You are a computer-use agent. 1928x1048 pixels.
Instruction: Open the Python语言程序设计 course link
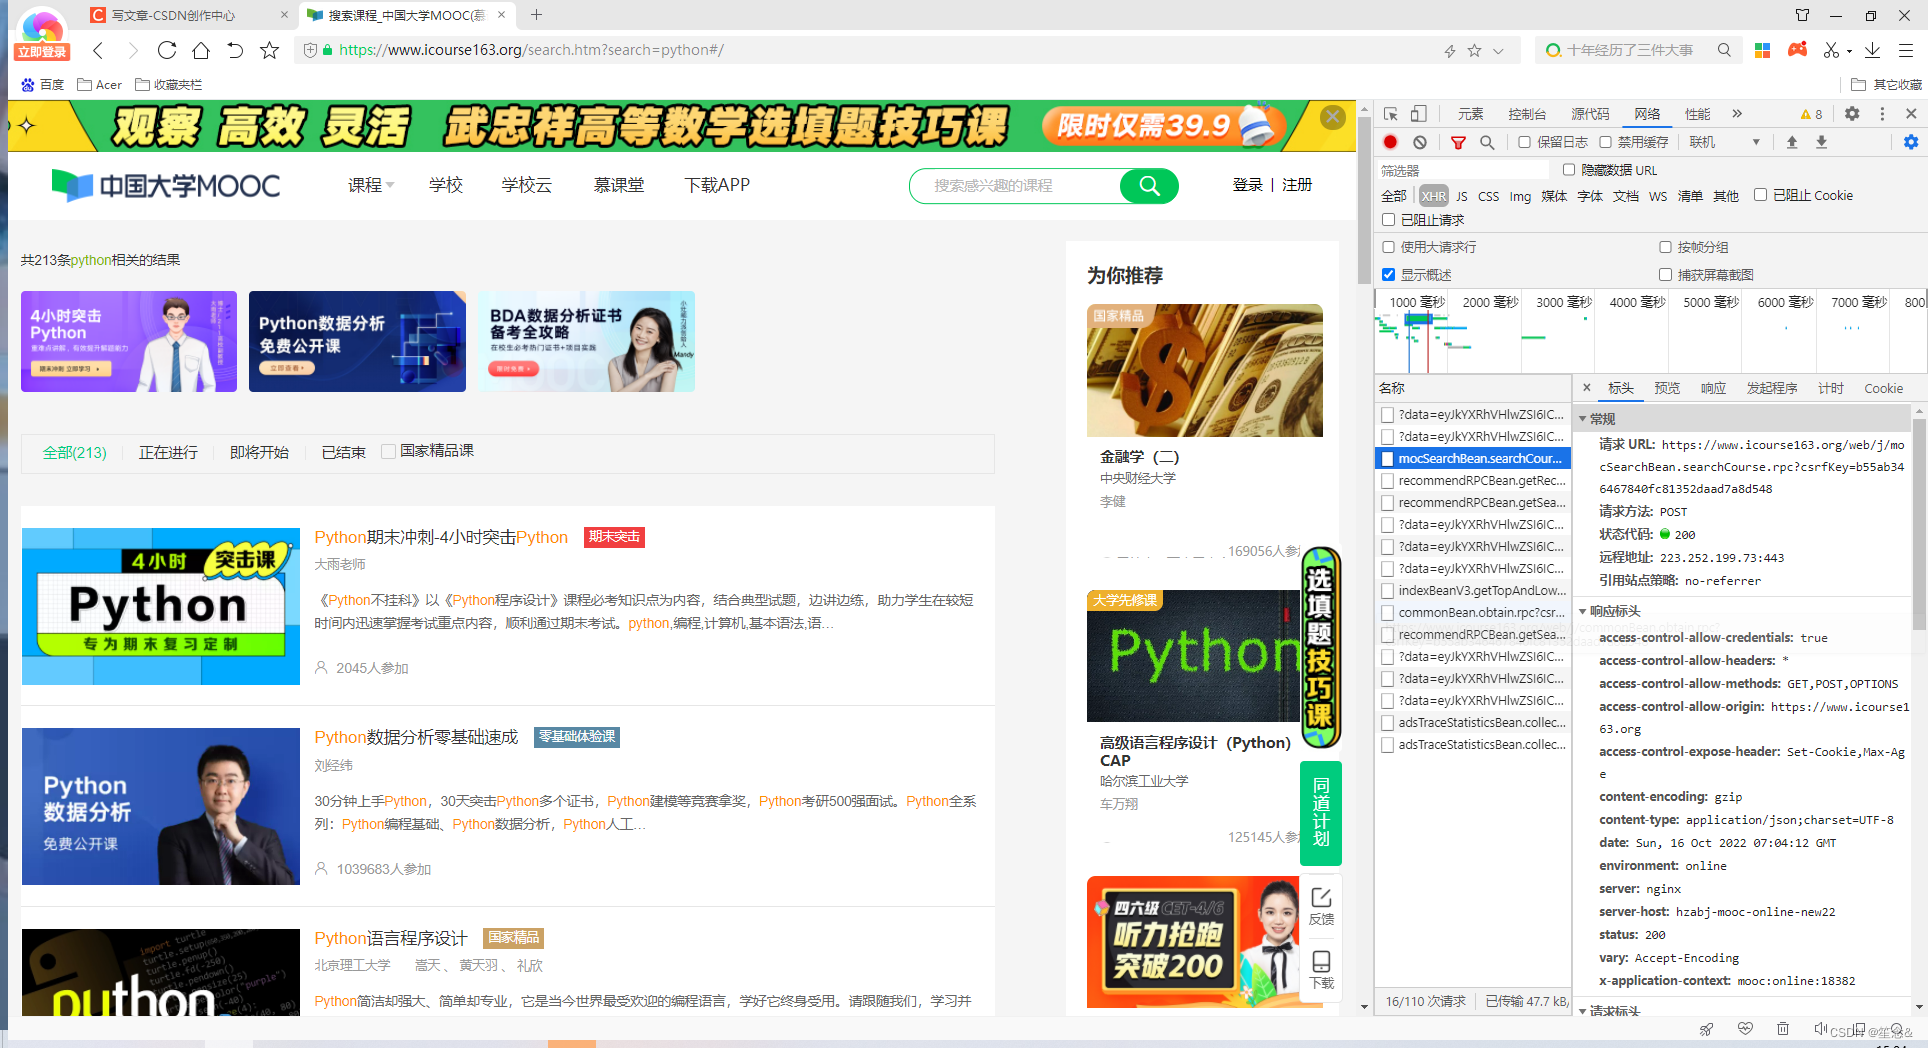click(x=390, y=938)
